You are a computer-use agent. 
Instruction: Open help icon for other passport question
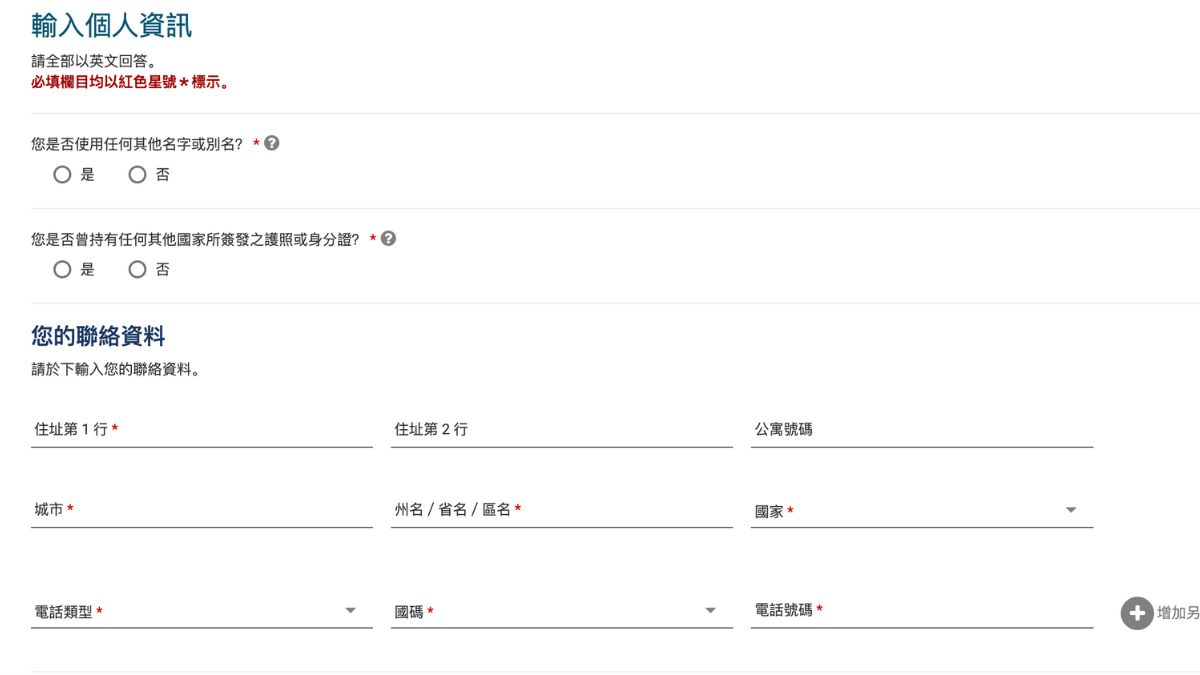pyautogui.click(x=389, y=238)
